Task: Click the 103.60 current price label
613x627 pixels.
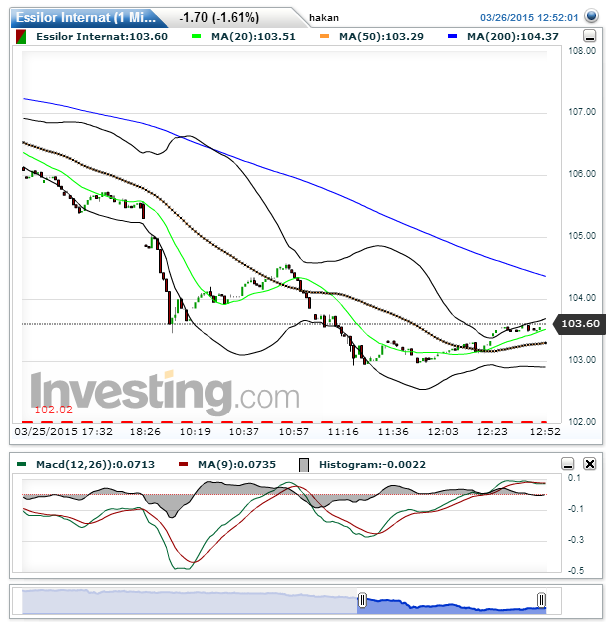Action: point(580,323)
